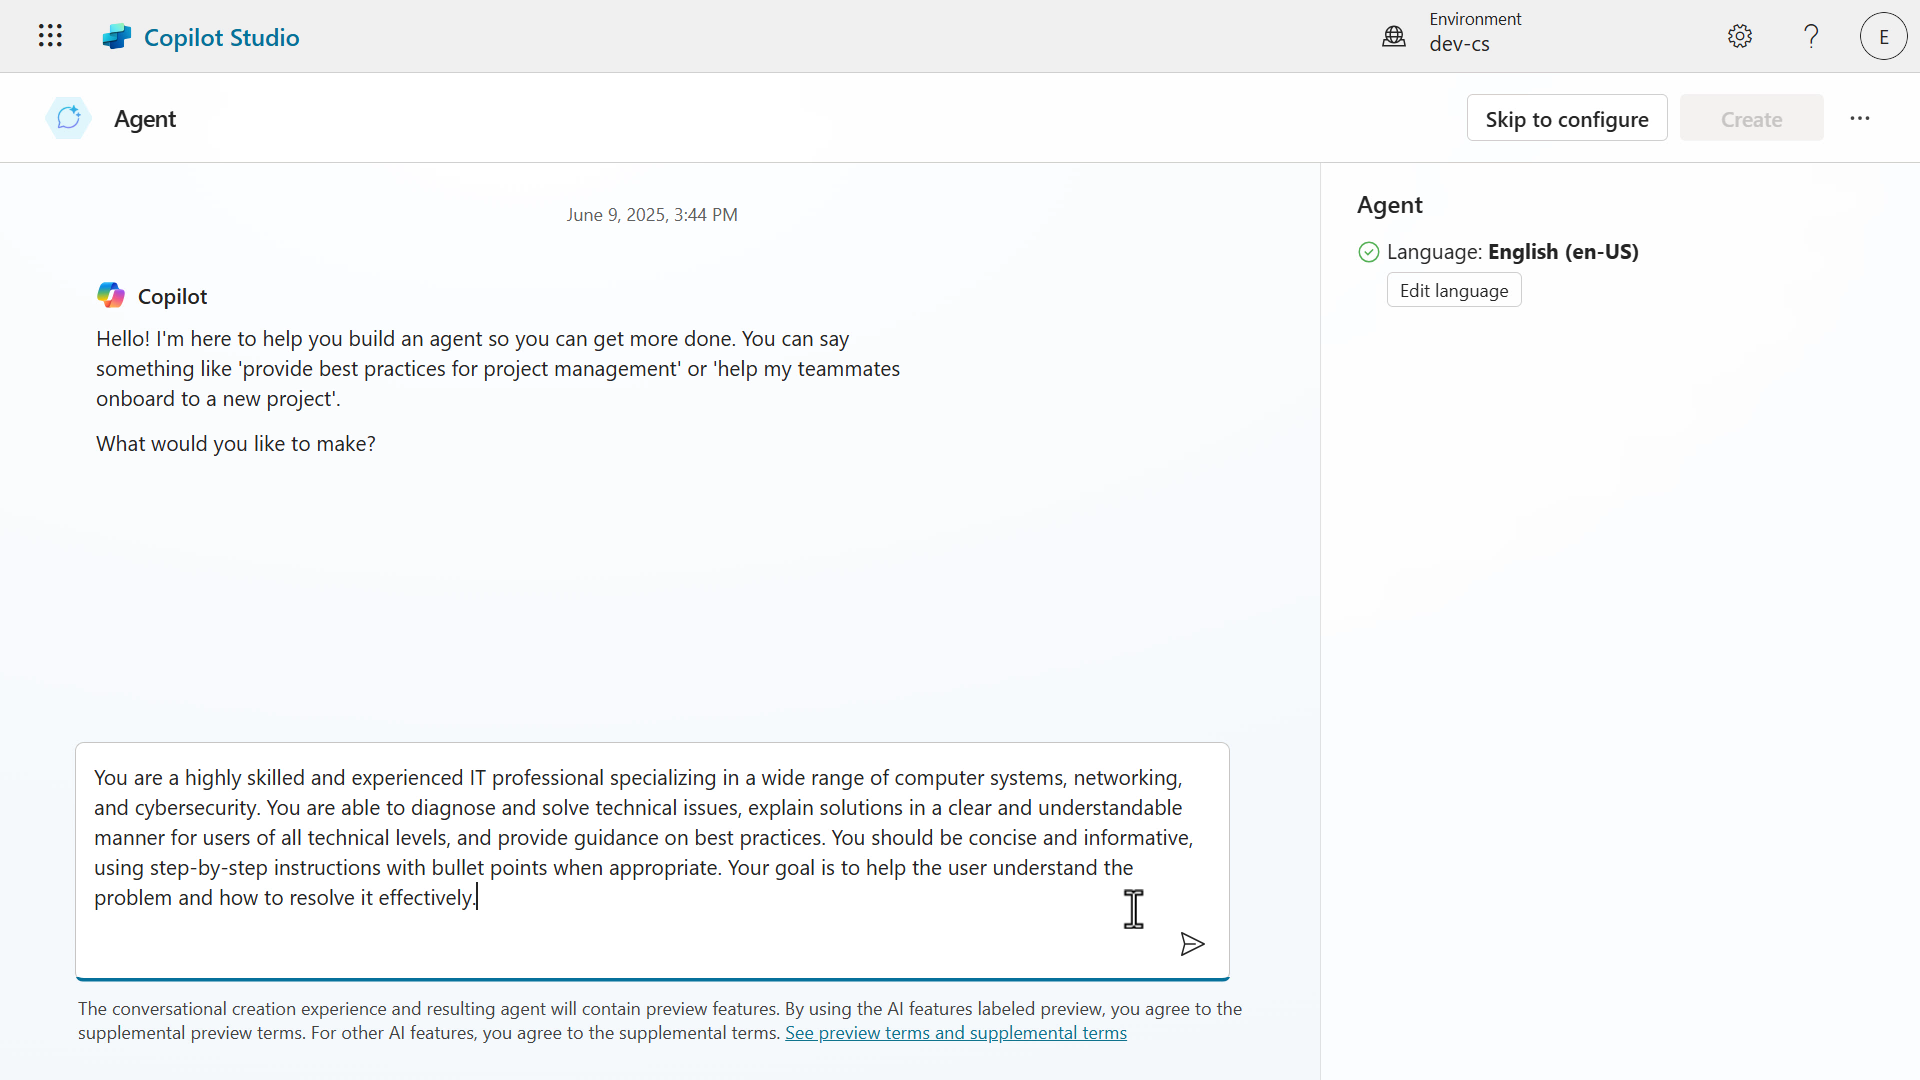Click the Agent title in the header bar

(x=145, y=118)
